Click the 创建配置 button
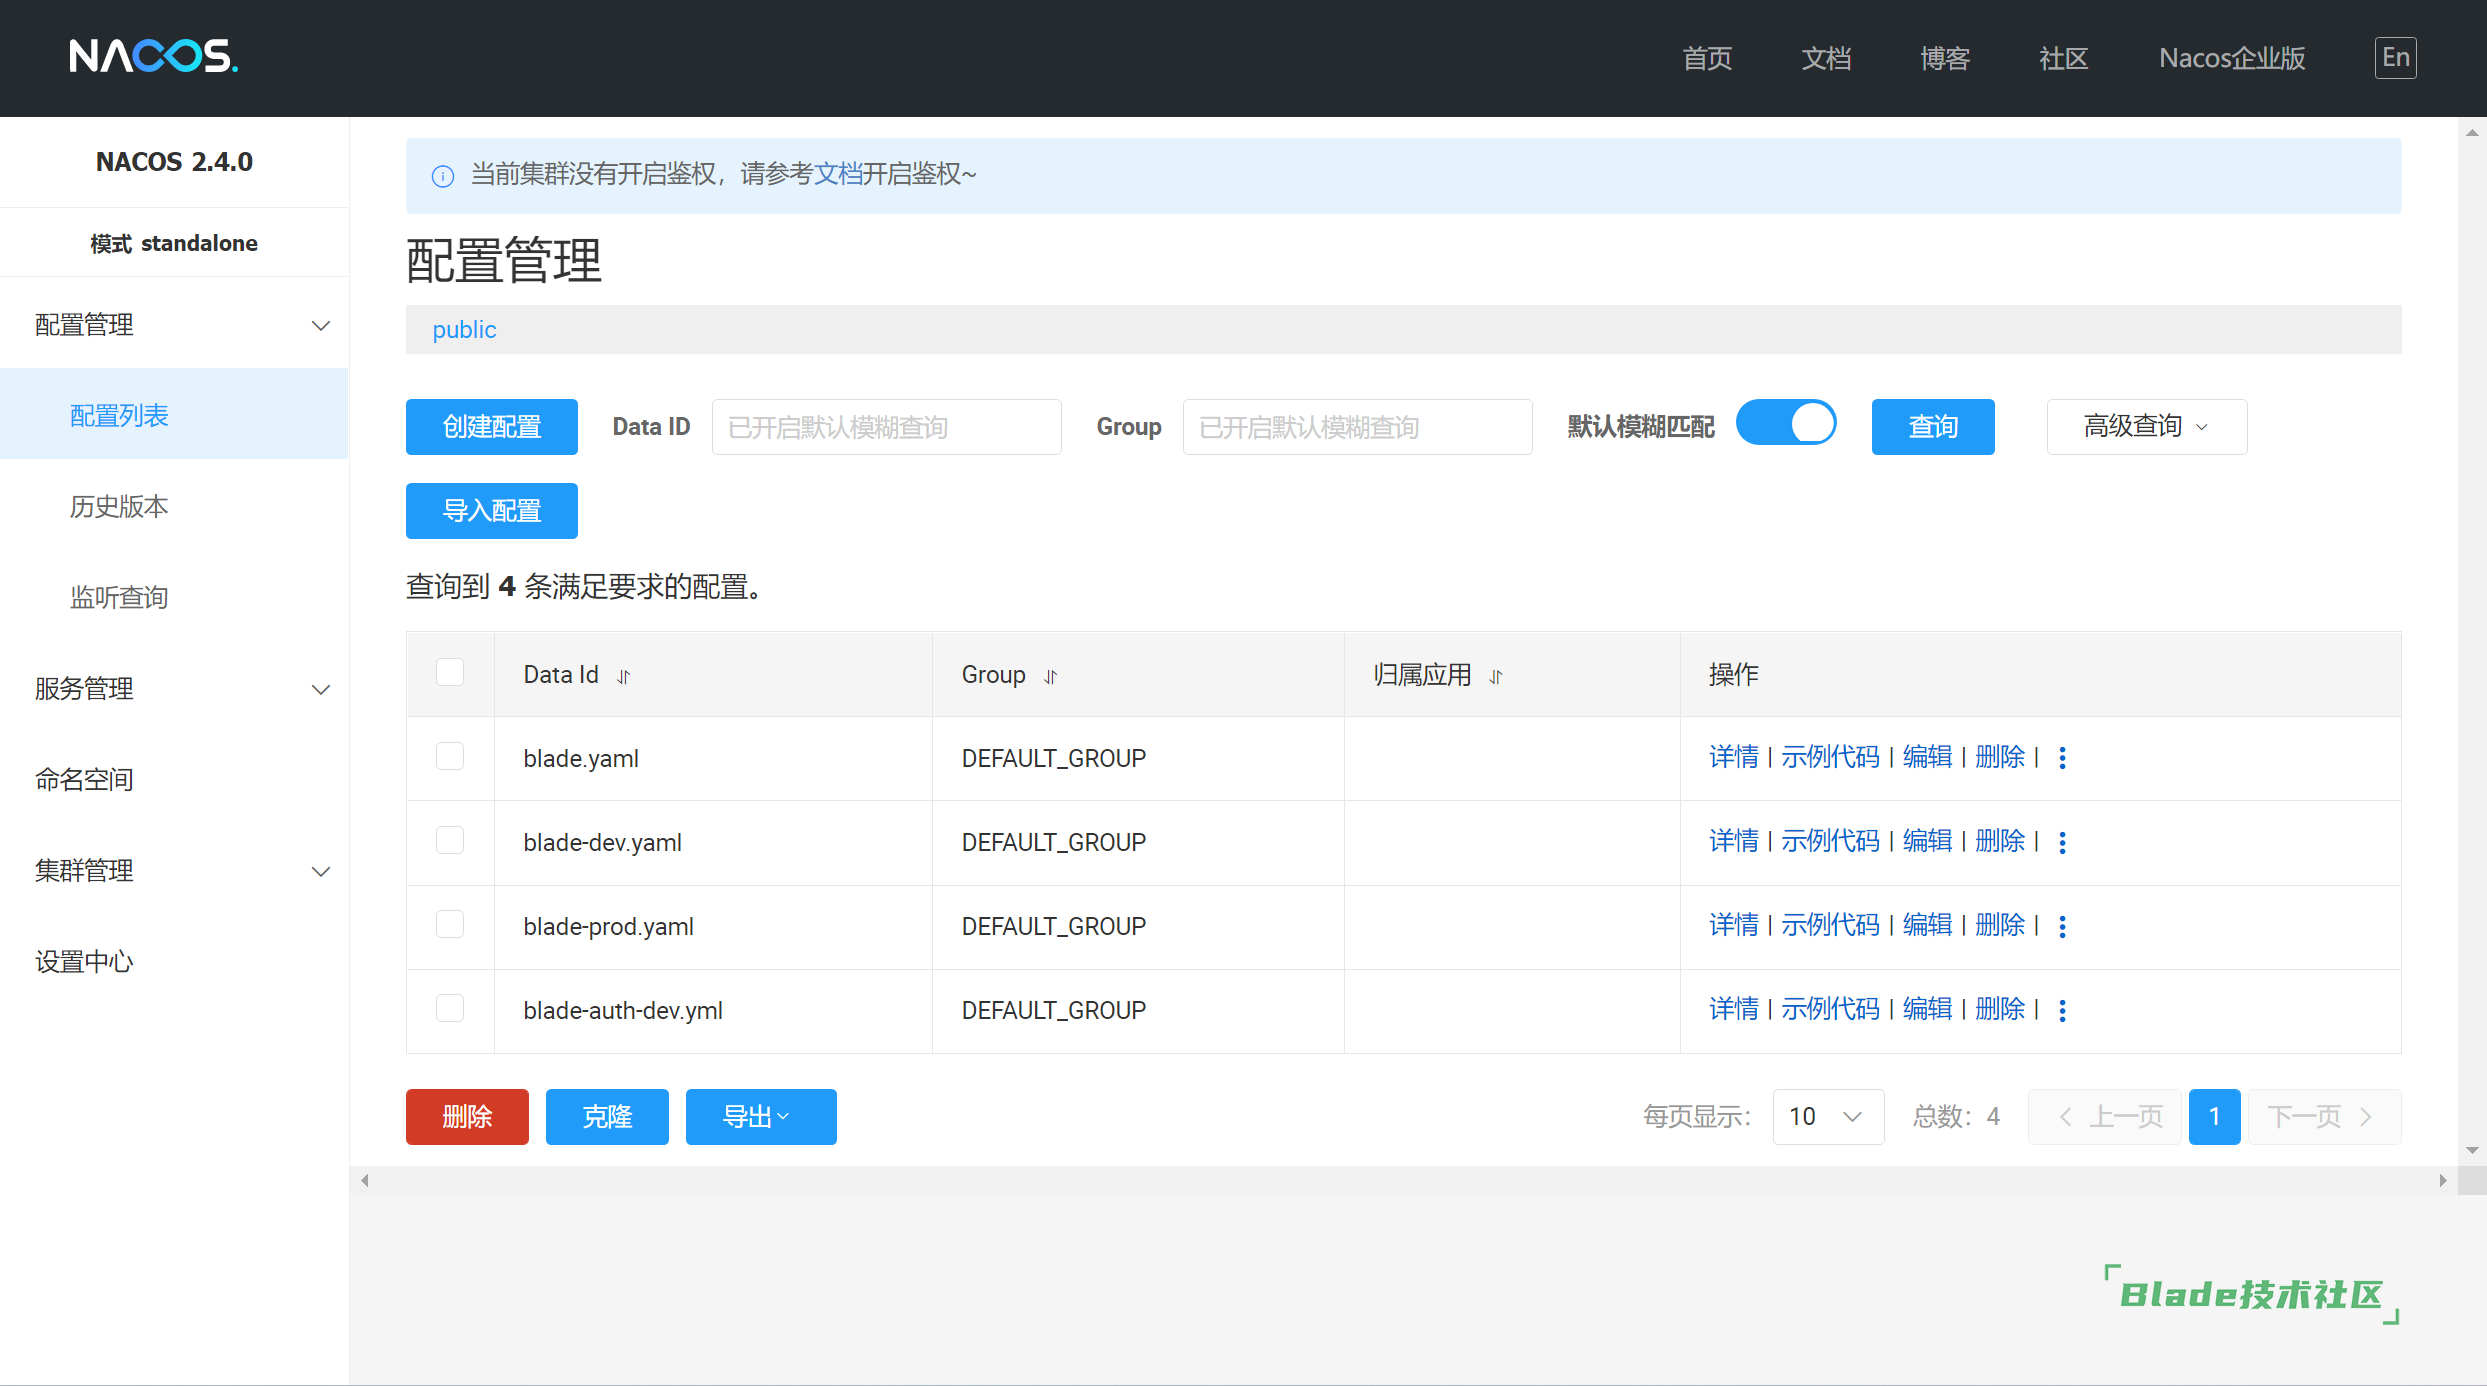Screen dimensions: 2487x1386 pos(492,427)
